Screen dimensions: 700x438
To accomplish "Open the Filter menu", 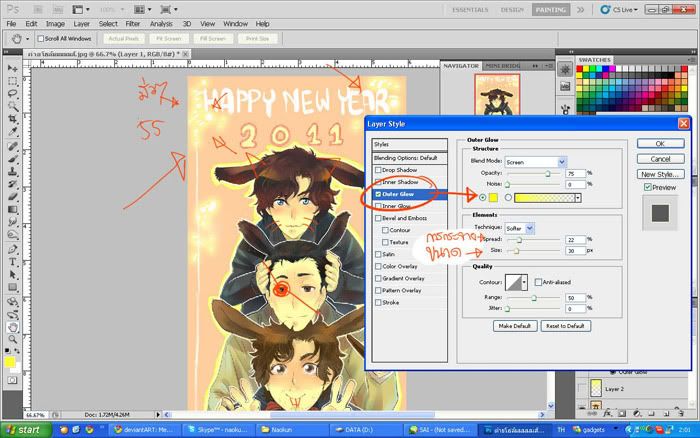I will click(x=134, y=22).
